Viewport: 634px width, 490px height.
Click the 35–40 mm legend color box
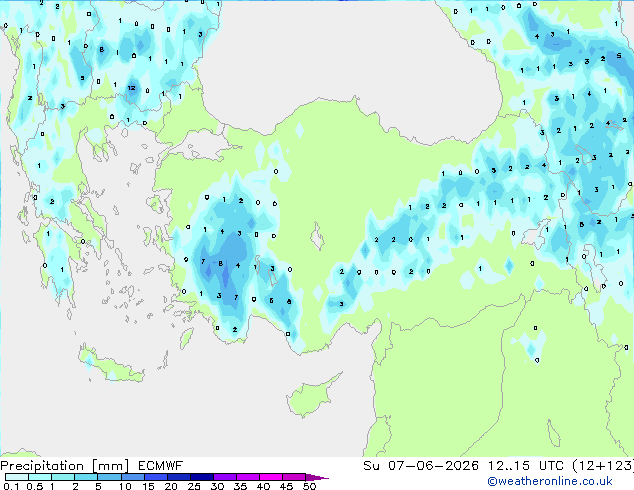[247, 477]
